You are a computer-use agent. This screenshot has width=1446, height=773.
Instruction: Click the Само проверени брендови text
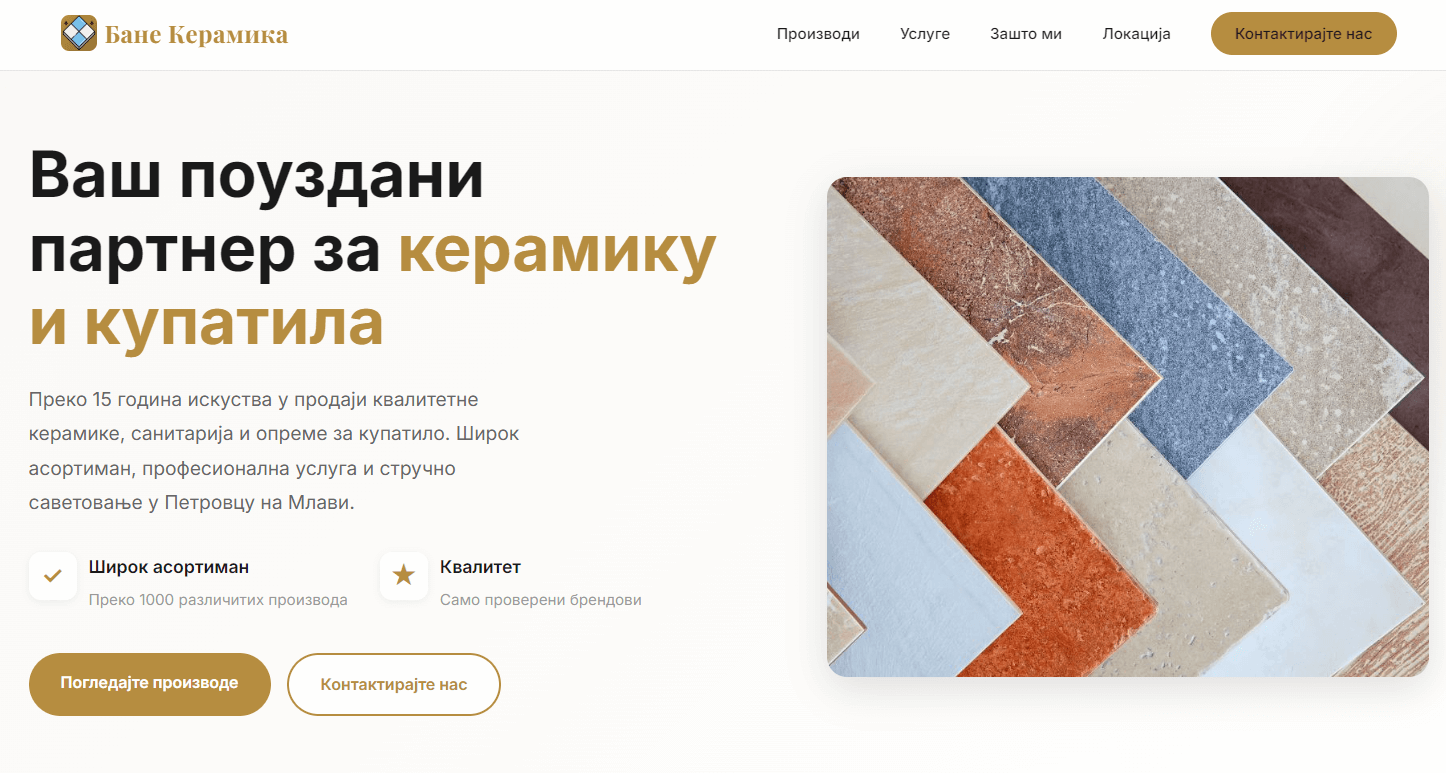coord(541,600)
